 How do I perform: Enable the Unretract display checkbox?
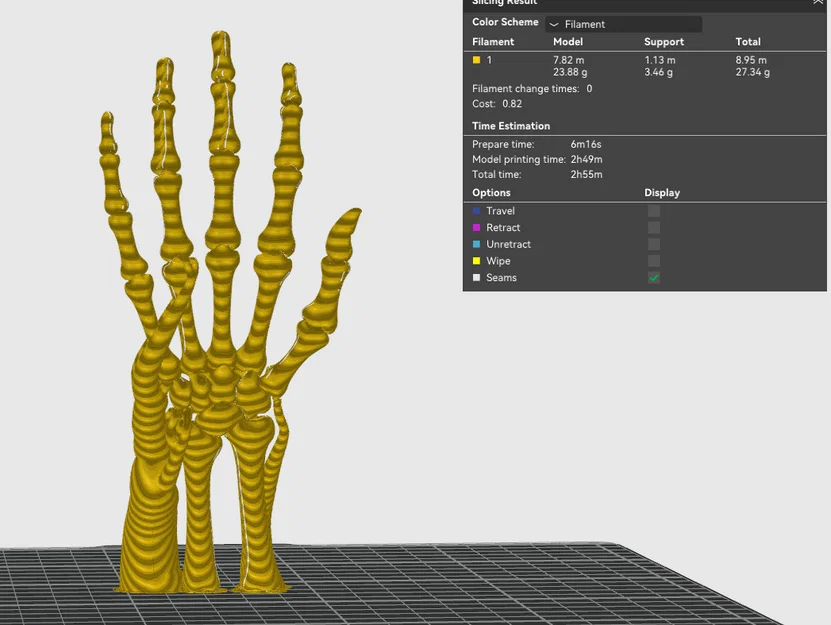pos(654,244)
